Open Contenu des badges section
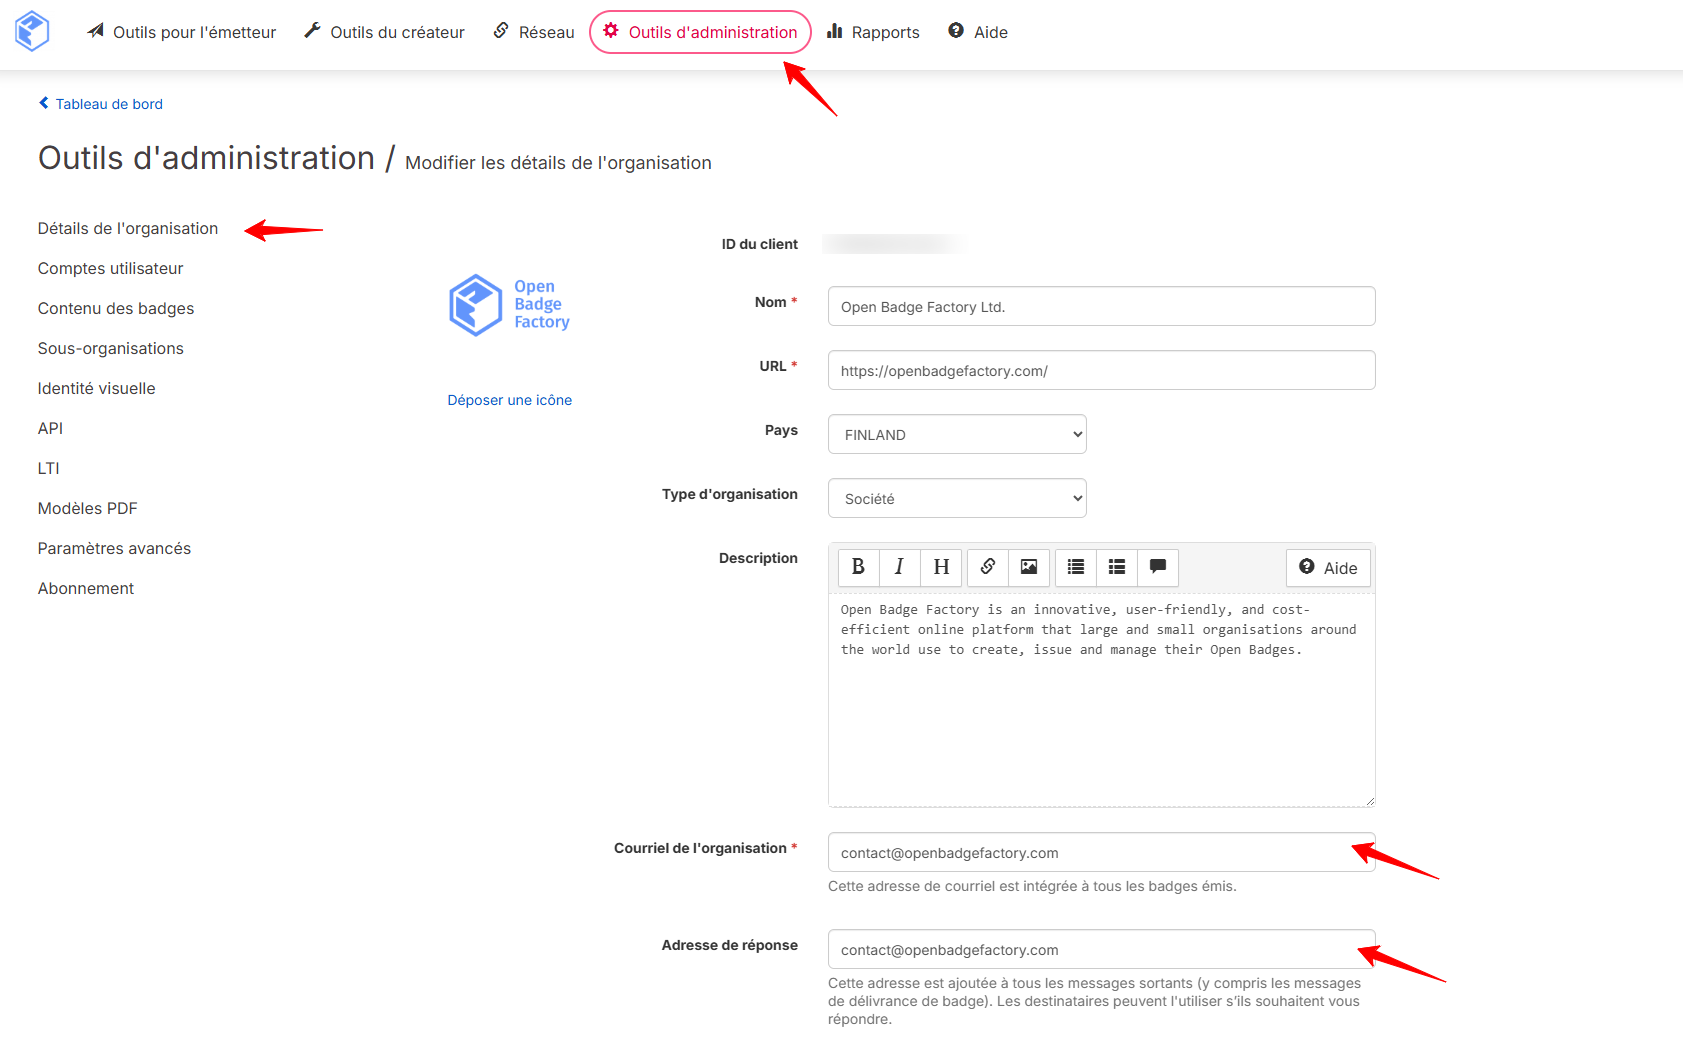This screenshot has height=1048, width=1683. [116, 308]
